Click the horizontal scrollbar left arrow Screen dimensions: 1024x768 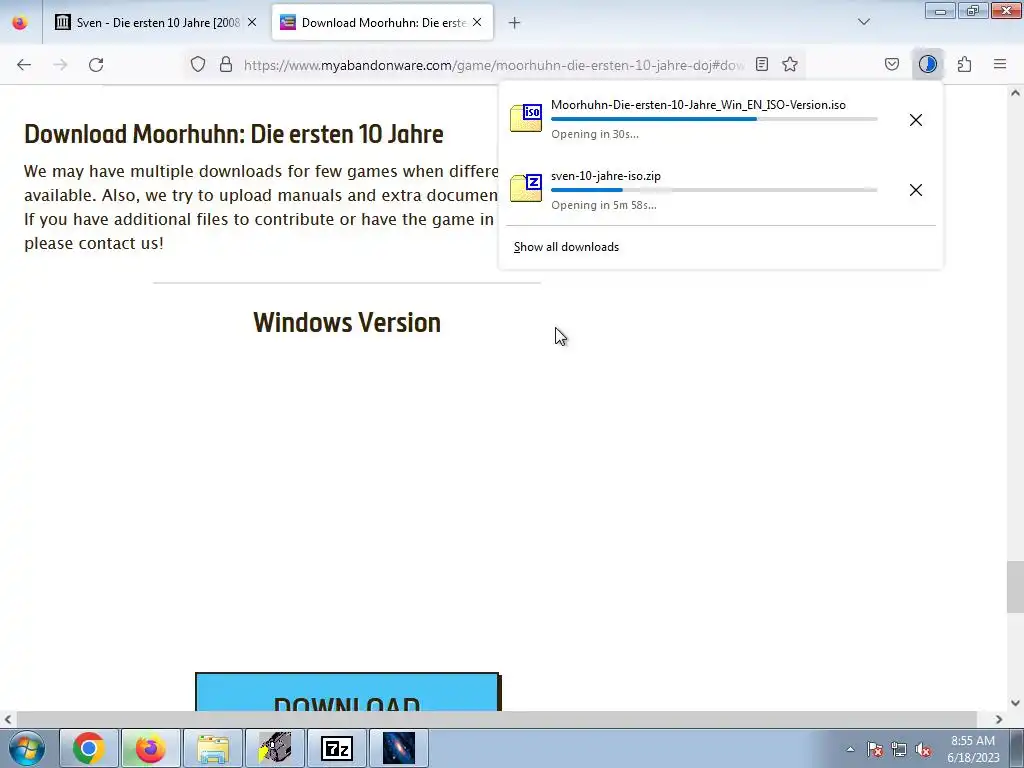(7, 720)
